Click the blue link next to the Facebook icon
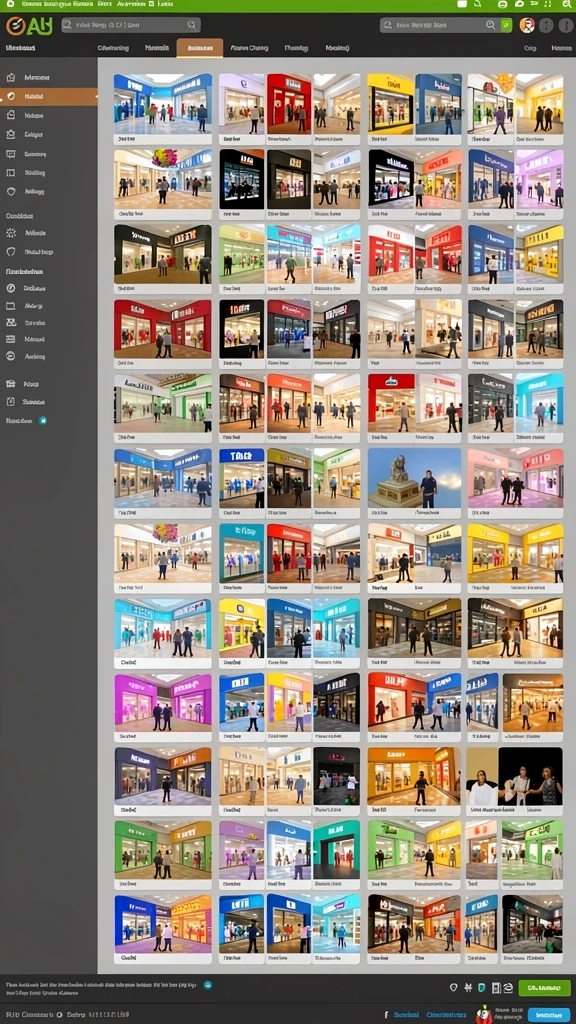The height and width of the screenshot is (1024, 576). pyautogui.click(x=408, y=1015)
